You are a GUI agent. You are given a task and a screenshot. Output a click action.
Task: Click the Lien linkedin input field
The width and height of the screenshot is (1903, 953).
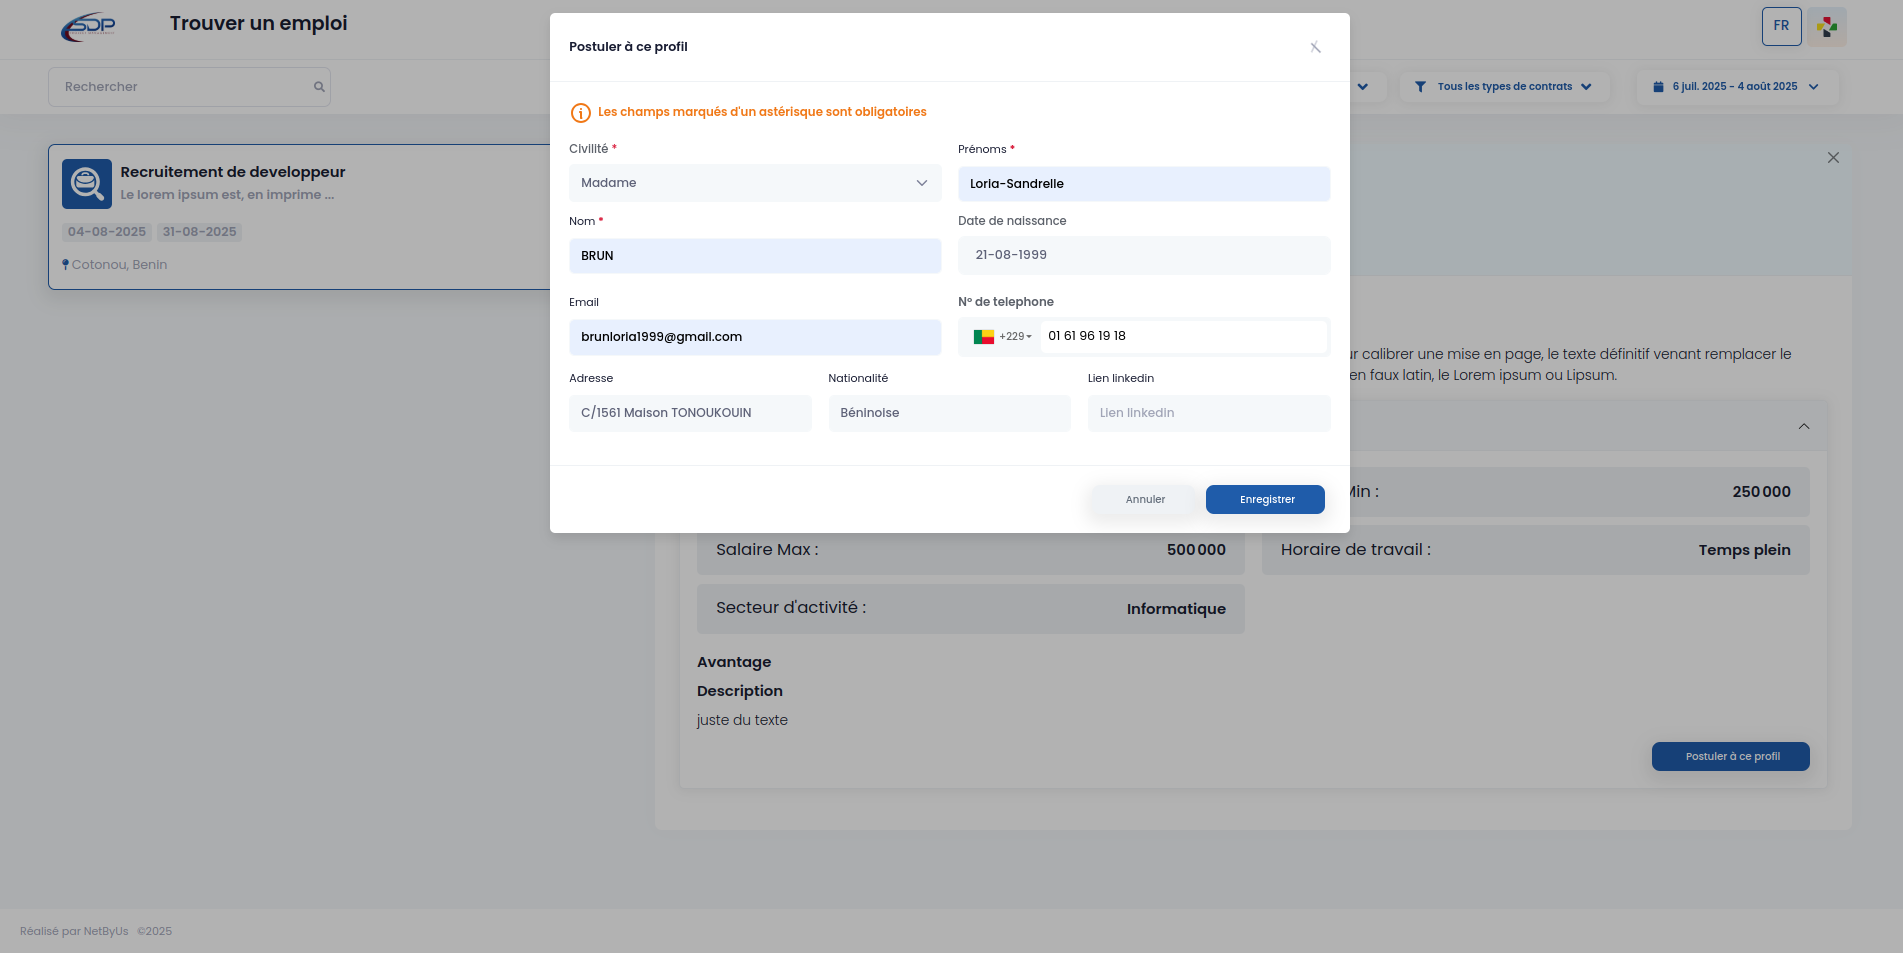tap(1209, 413)
